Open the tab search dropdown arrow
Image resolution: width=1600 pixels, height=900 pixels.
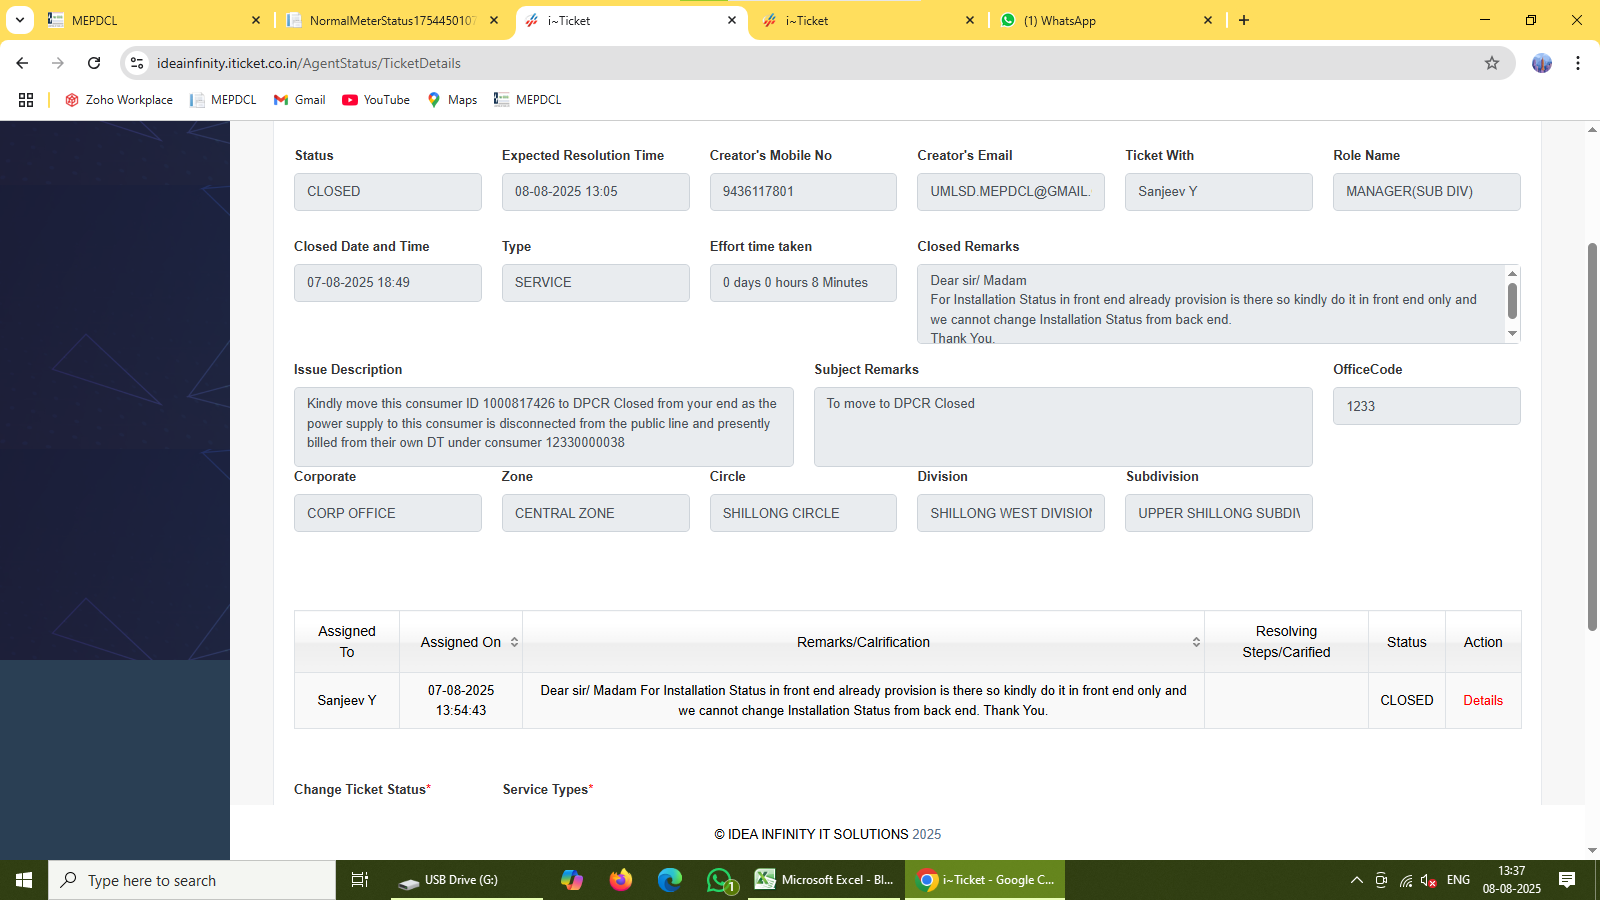pos(19,20)
